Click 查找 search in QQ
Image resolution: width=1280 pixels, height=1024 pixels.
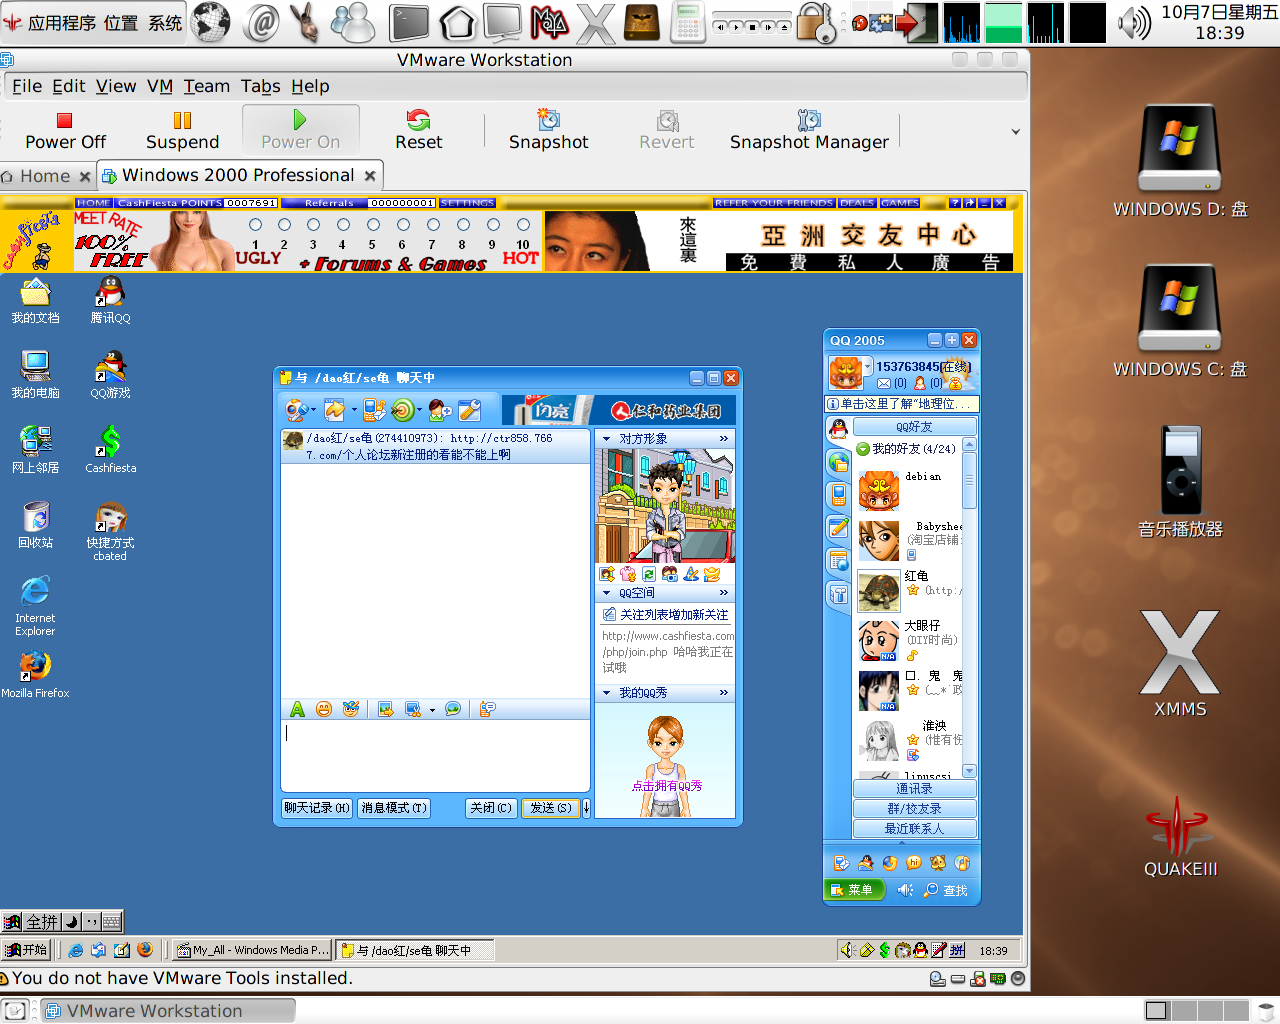coord(945,890)
